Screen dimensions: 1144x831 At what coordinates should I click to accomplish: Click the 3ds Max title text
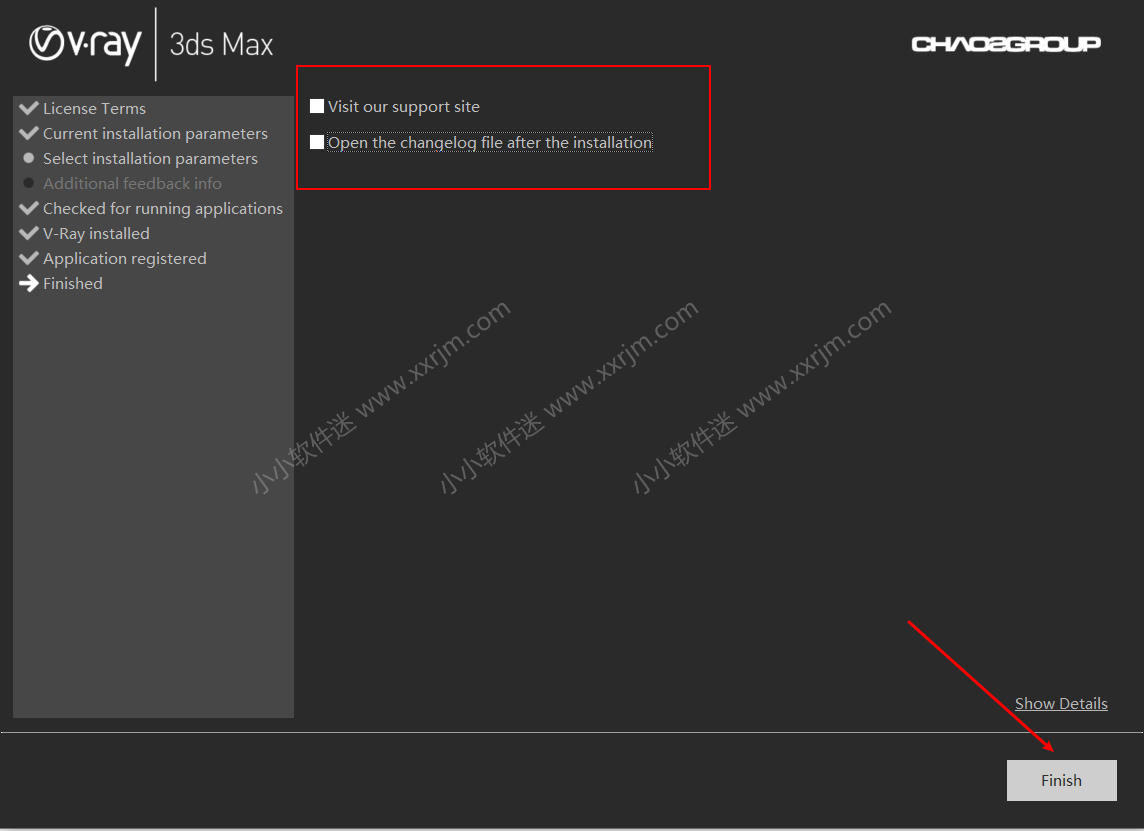click(221, 45)
